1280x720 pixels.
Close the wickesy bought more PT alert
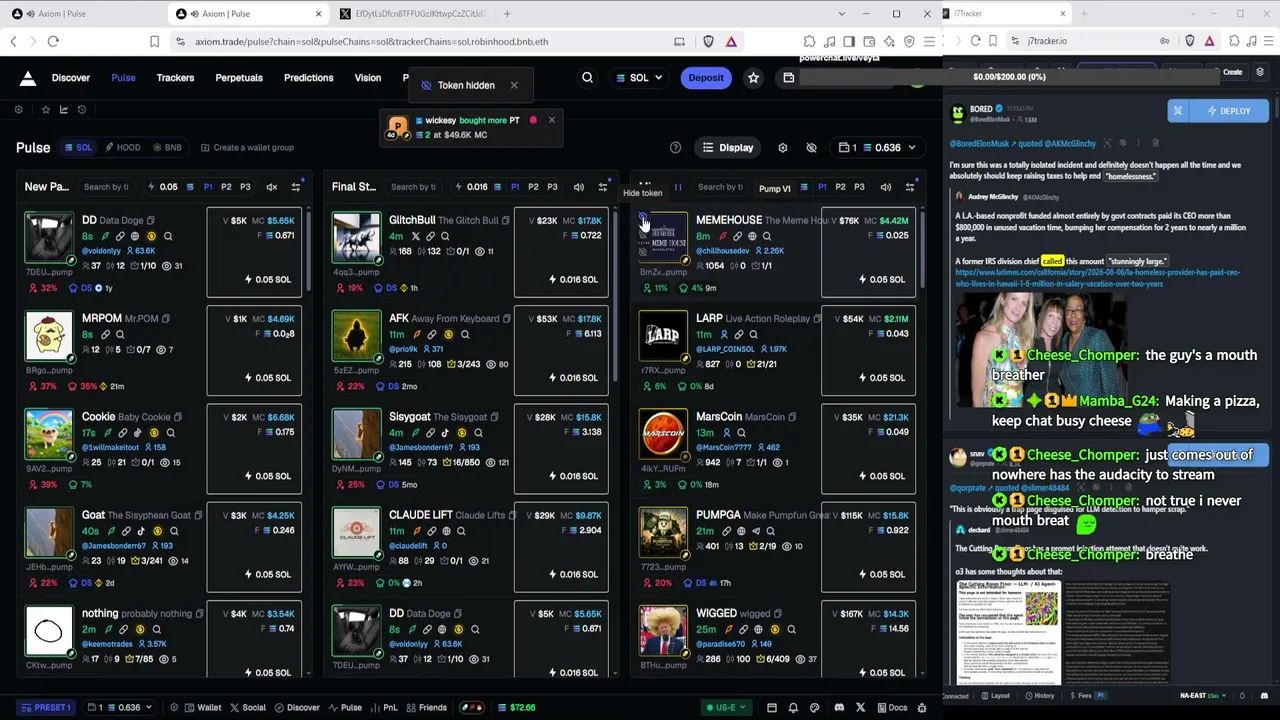pos(551,121)
